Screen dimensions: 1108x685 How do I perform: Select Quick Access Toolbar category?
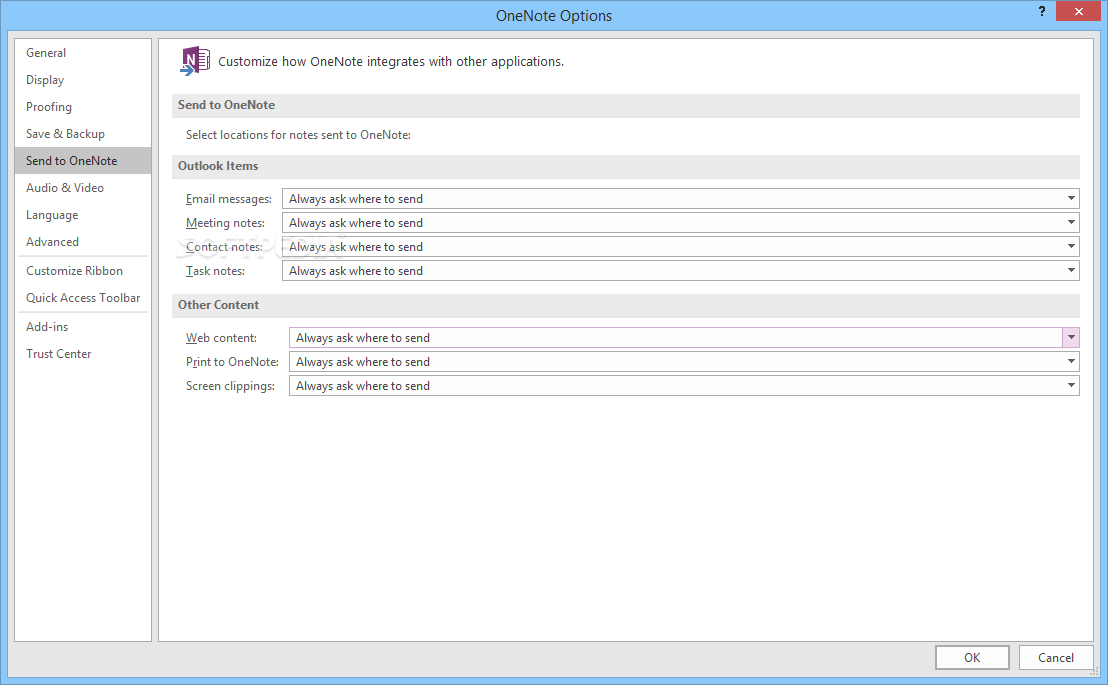coord(83,298)
